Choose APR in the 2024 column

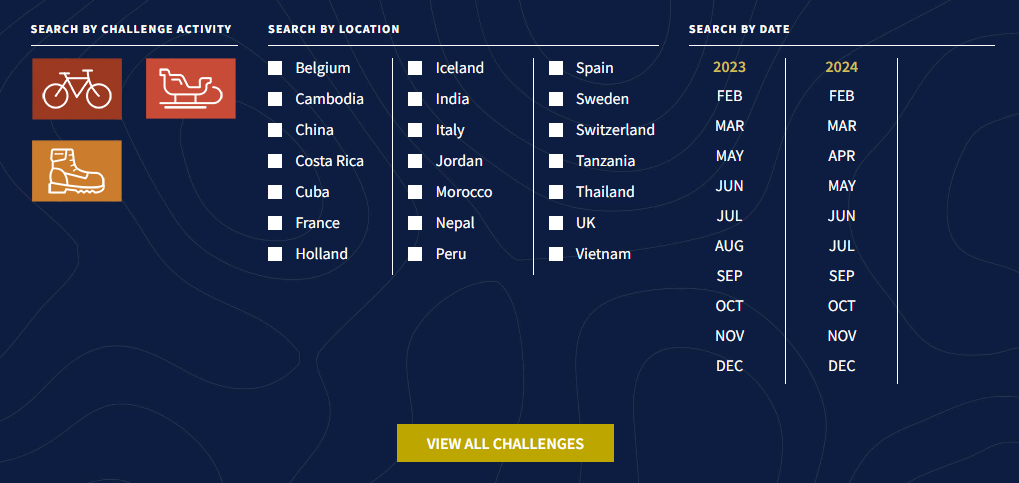click(842, 156)
